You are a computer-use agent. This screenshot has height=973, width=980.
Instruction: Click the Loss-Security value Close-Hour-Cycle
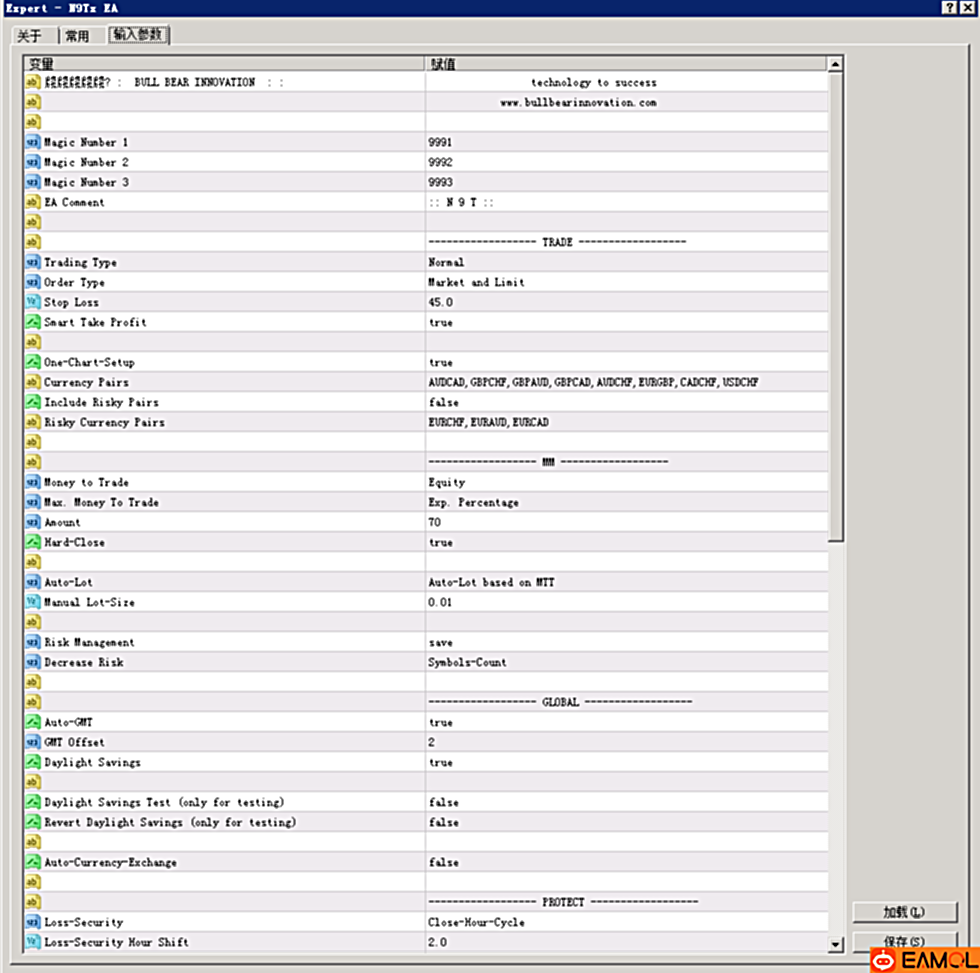pyautogui.click(x=476, y=922)
